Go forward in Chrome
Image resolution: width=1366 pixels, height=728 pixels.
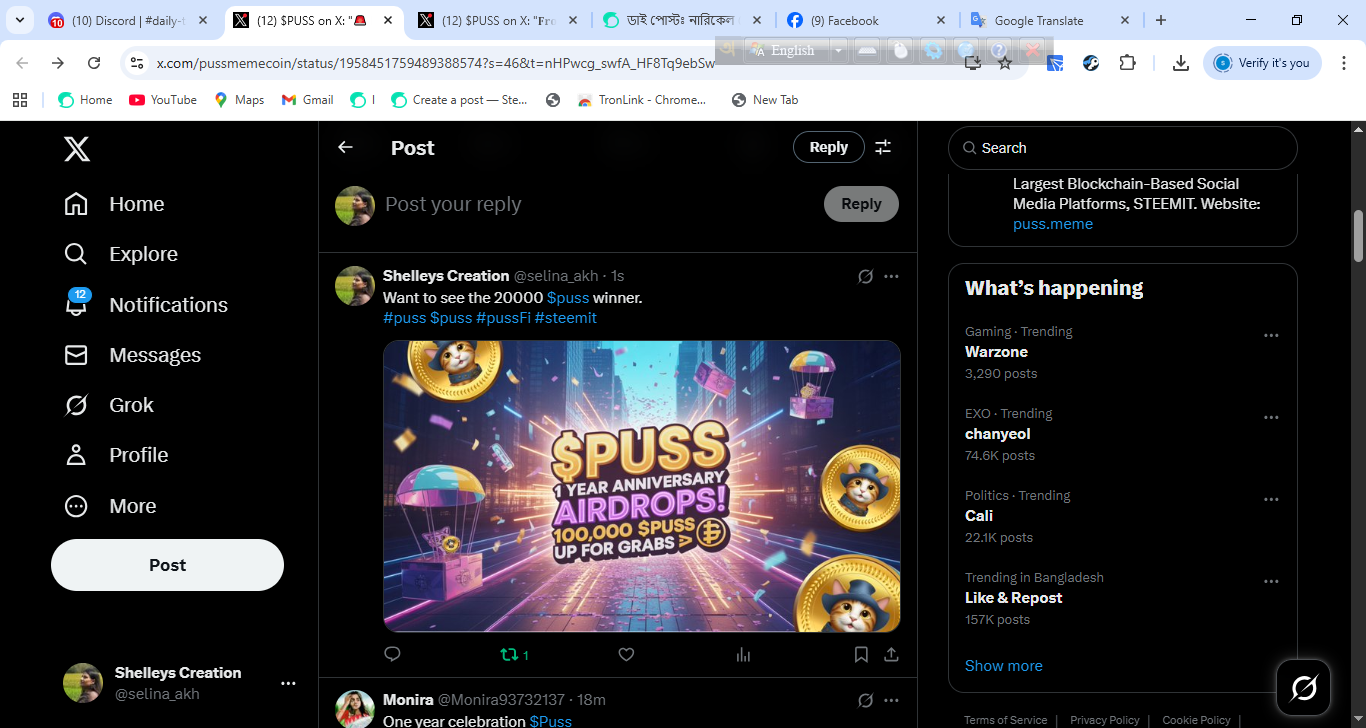(x=58, y=63)
